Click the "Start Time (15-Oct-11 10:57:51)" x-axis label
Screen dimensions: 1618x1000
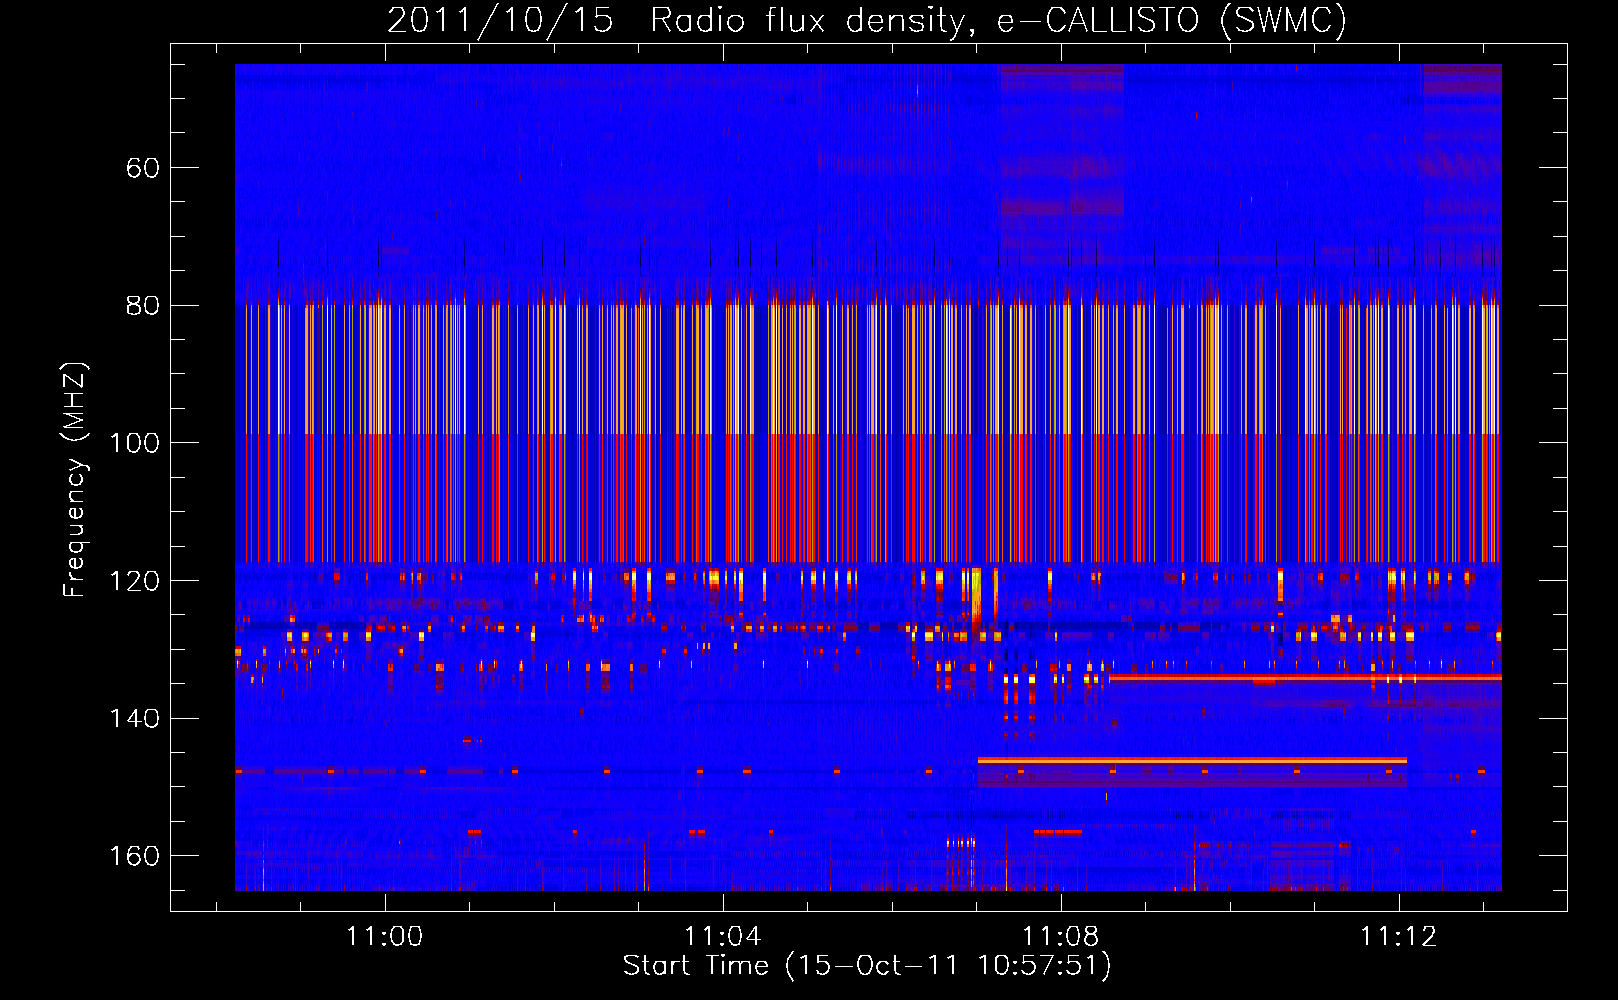click(867, 966)
